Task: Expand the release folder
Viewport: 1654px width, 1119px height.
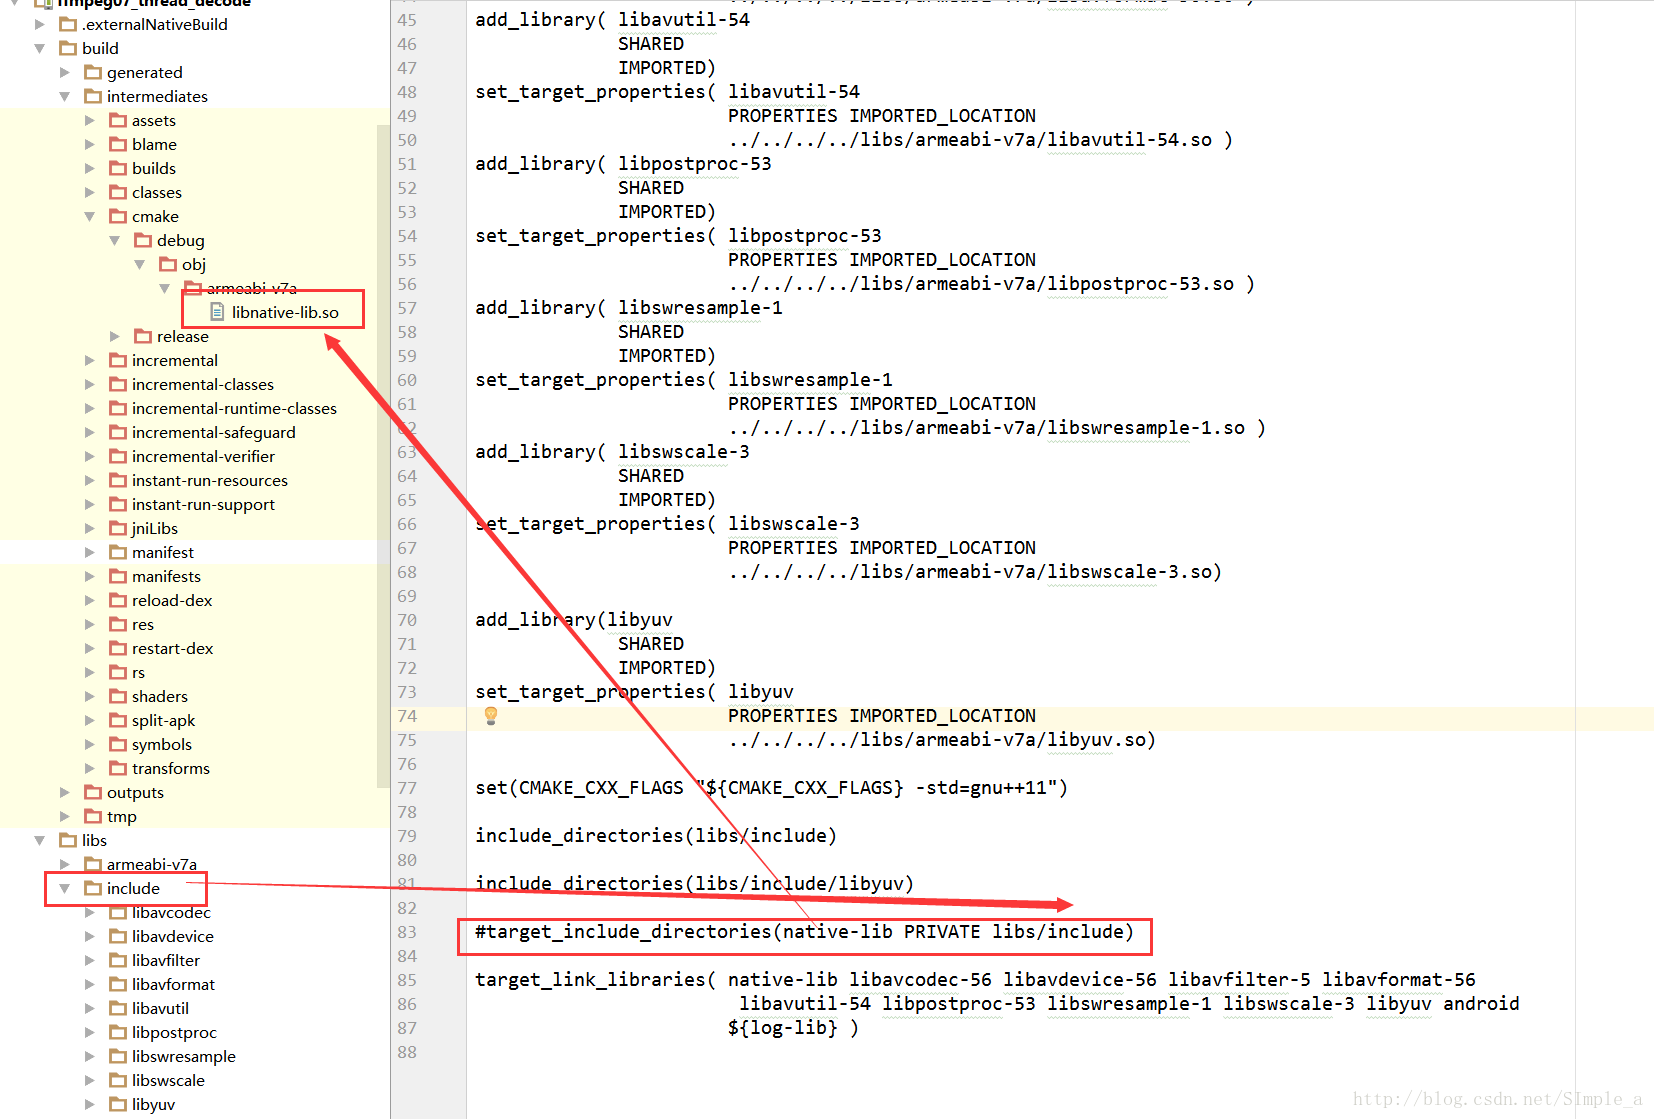Action: coord(115,336)
